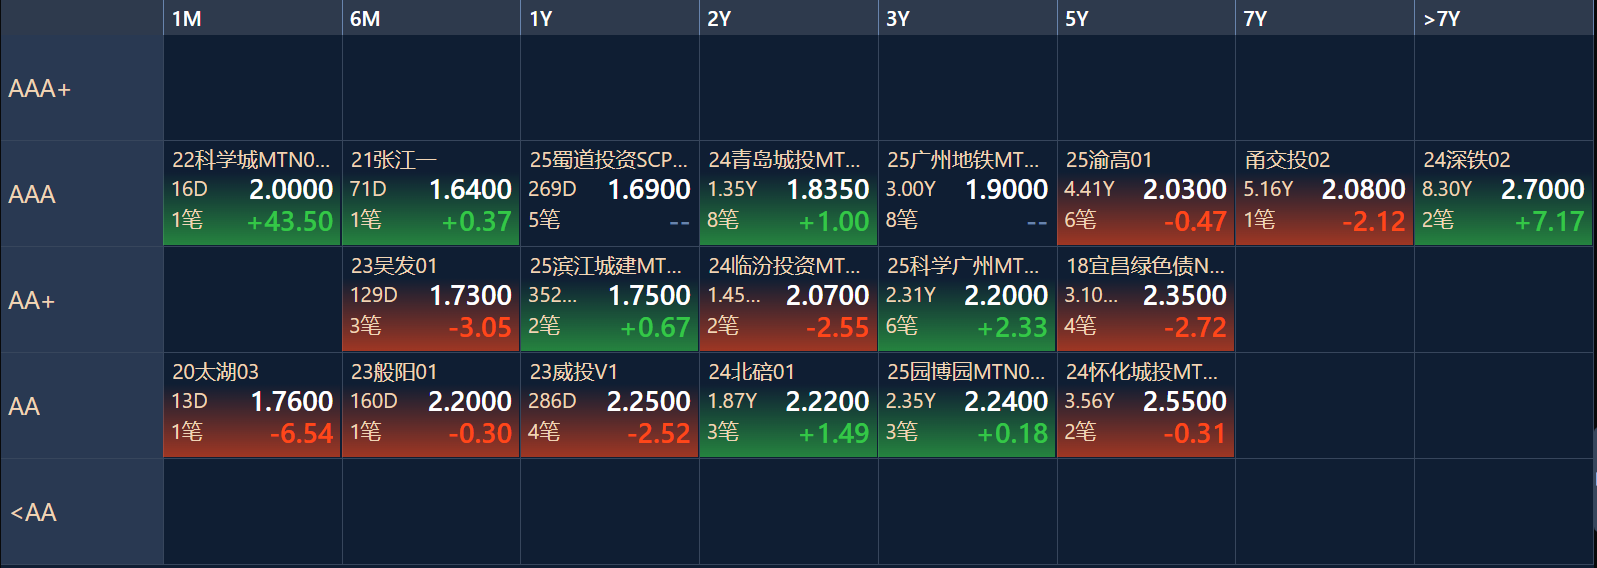This screenshot has height=568, width=1597.
Task: Open the 25广州地铁MT bond cell
Action: click(x=967, y=193)
